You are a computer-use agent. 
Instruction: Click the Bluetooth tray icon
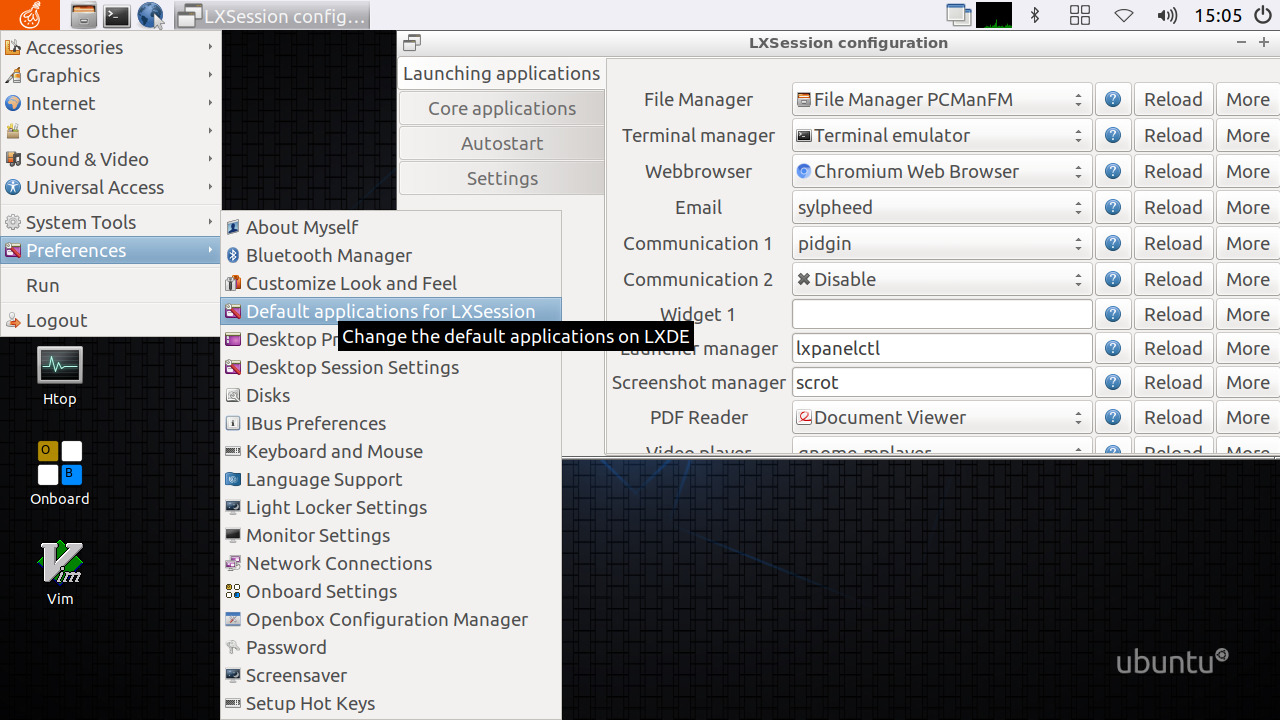1036,15
